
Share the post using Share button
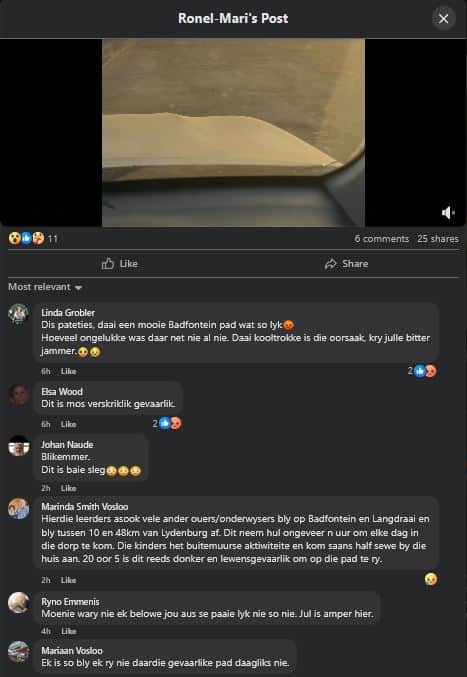(x=346, y=263)
